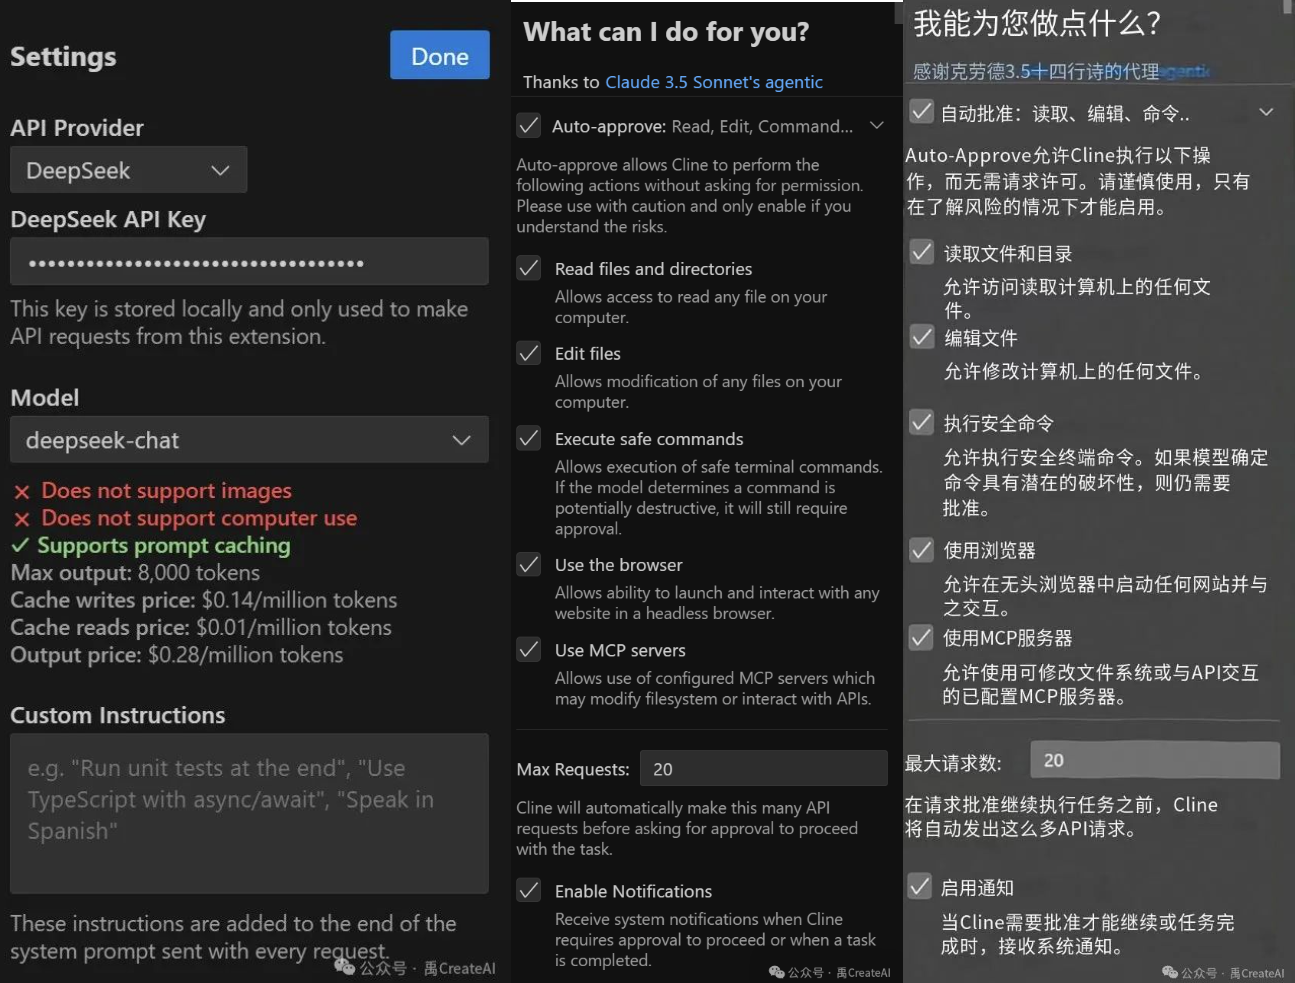Click the Custom Instructions text area

249,814
